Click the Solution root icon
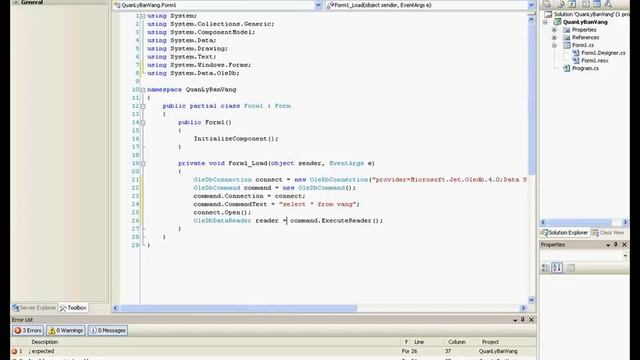 (x=549, y=14)
